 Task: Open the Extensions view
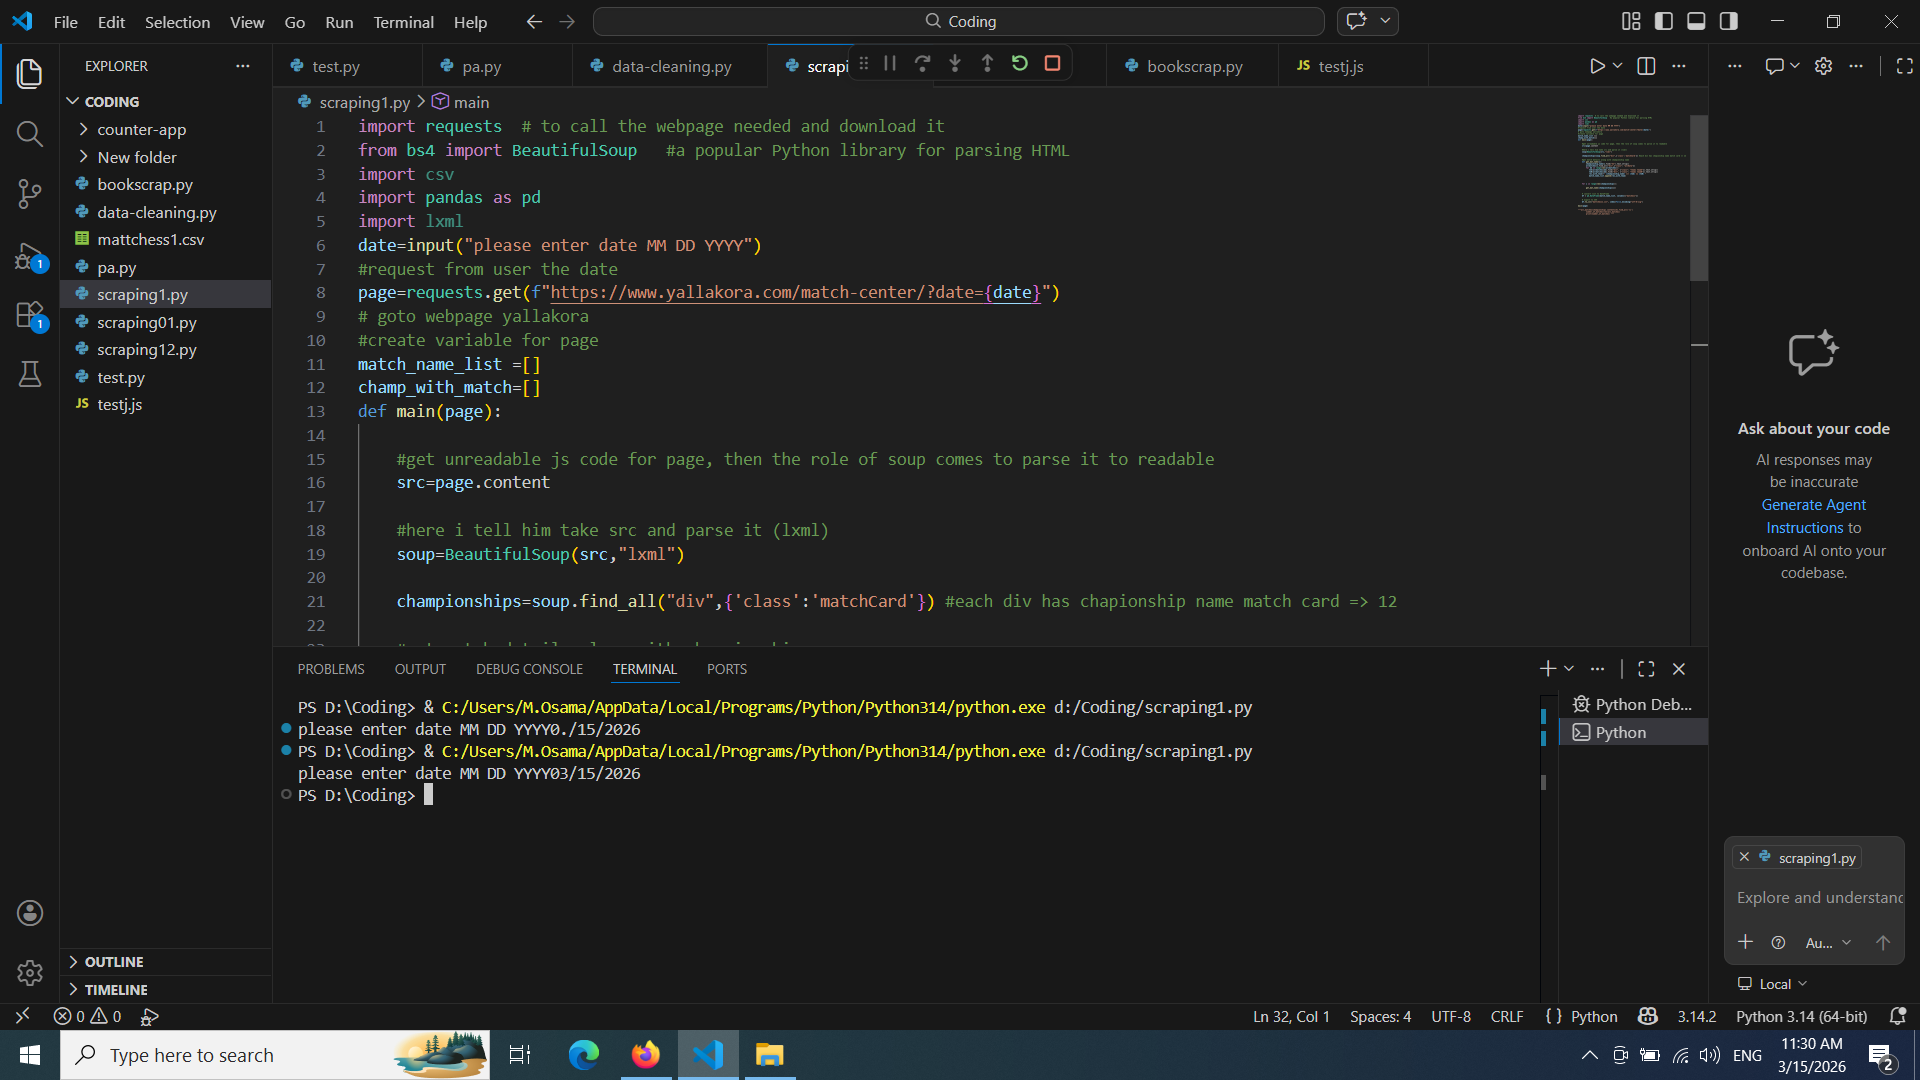coord(30,316)
